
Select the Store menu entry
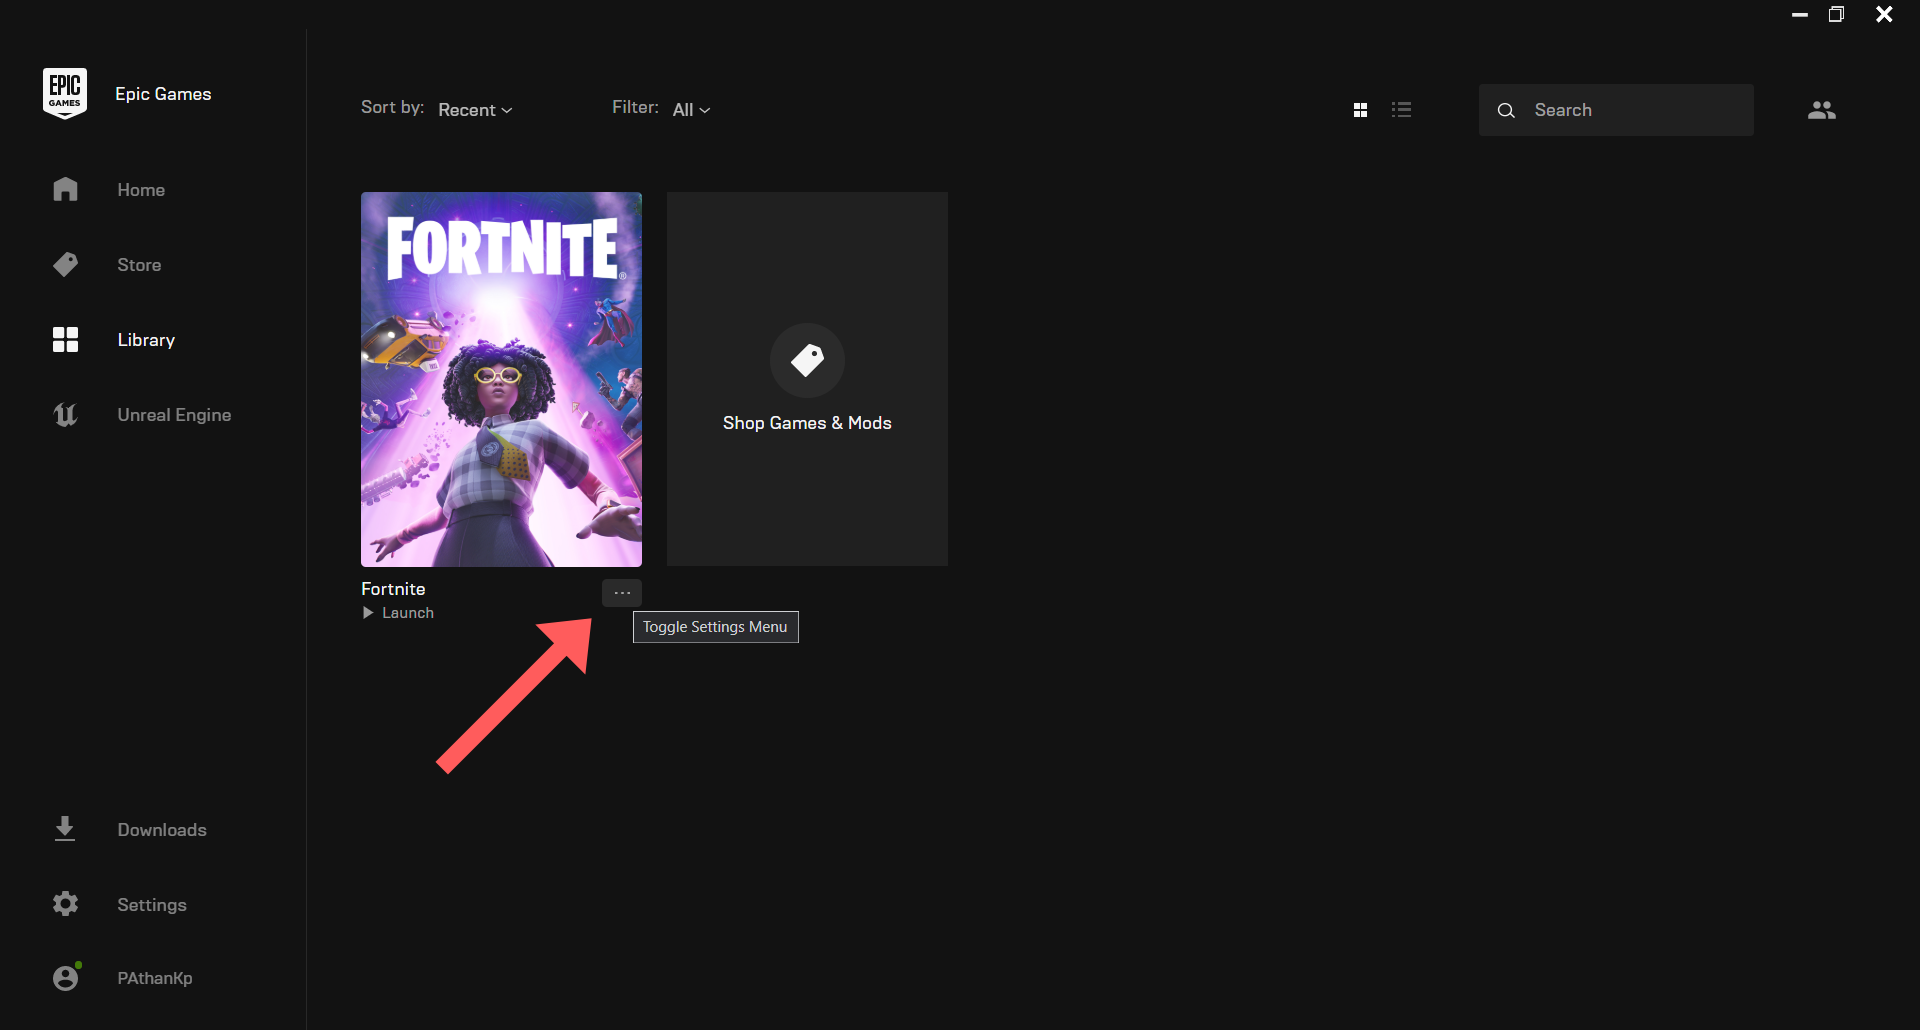tap(139, 264)
